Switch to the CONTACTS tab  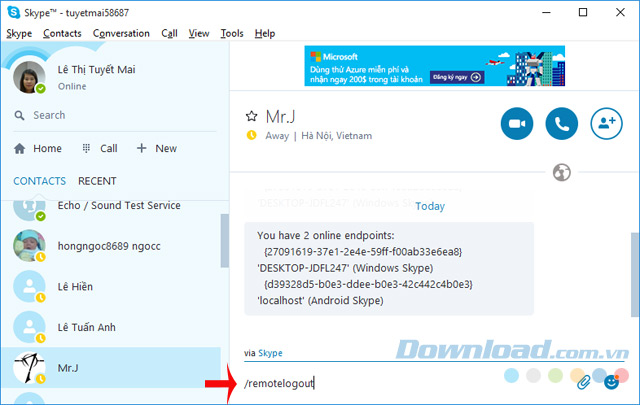(x=40, y=181)
